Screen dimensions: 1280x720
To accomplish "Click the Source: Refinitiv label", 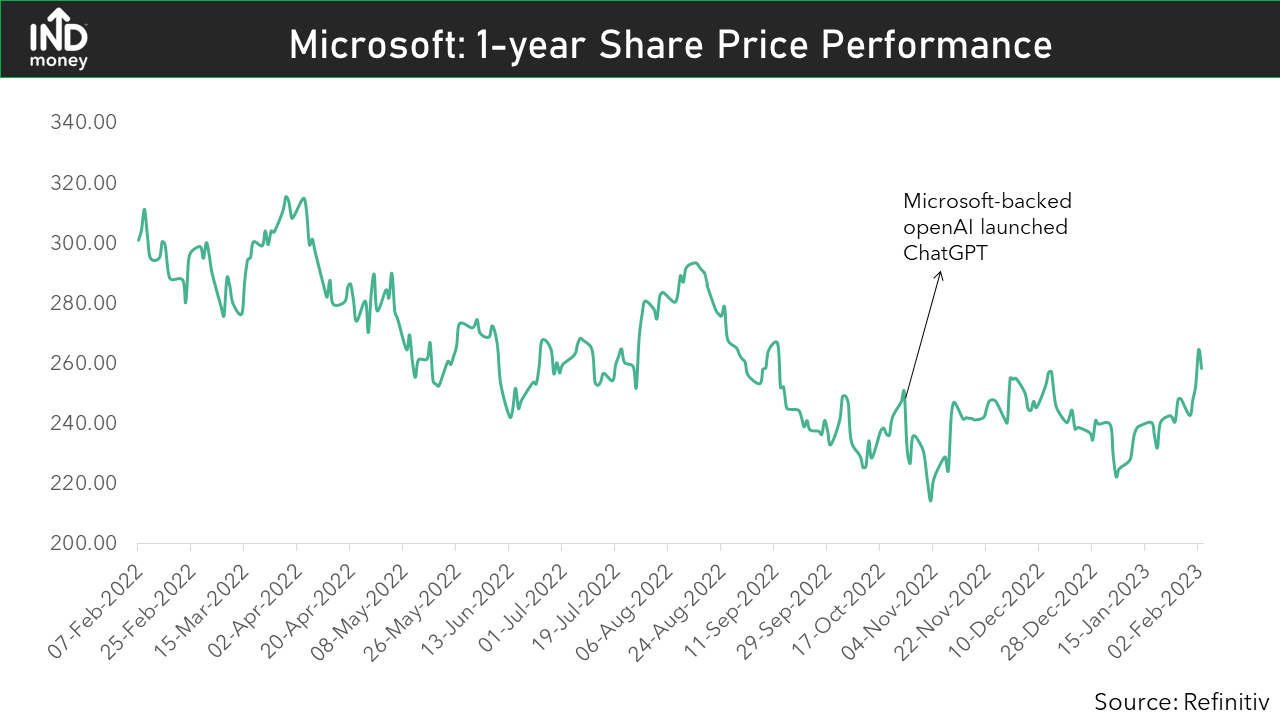I will point(1180,700).
